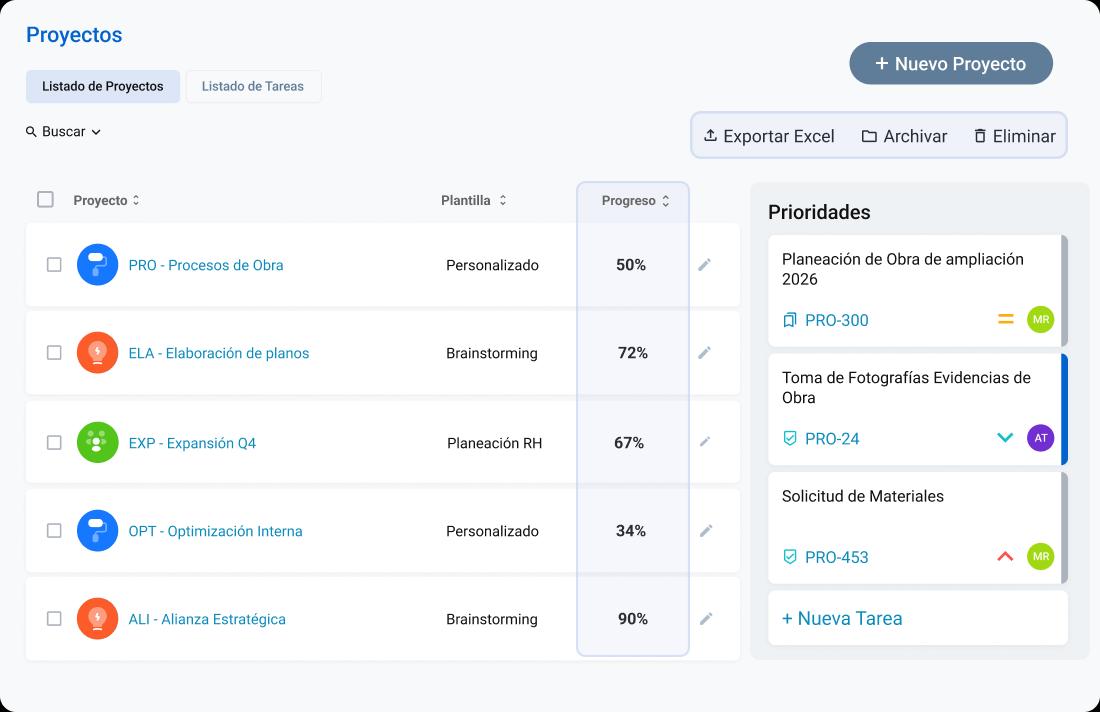Click the blue OPT project icon

click(x=98, y=530)
